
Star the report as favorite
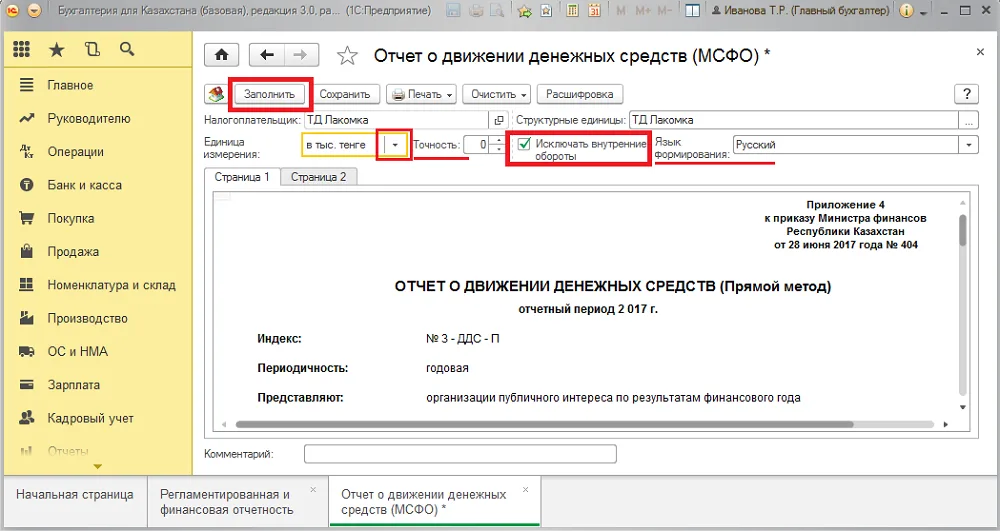[x=347, y=55]
